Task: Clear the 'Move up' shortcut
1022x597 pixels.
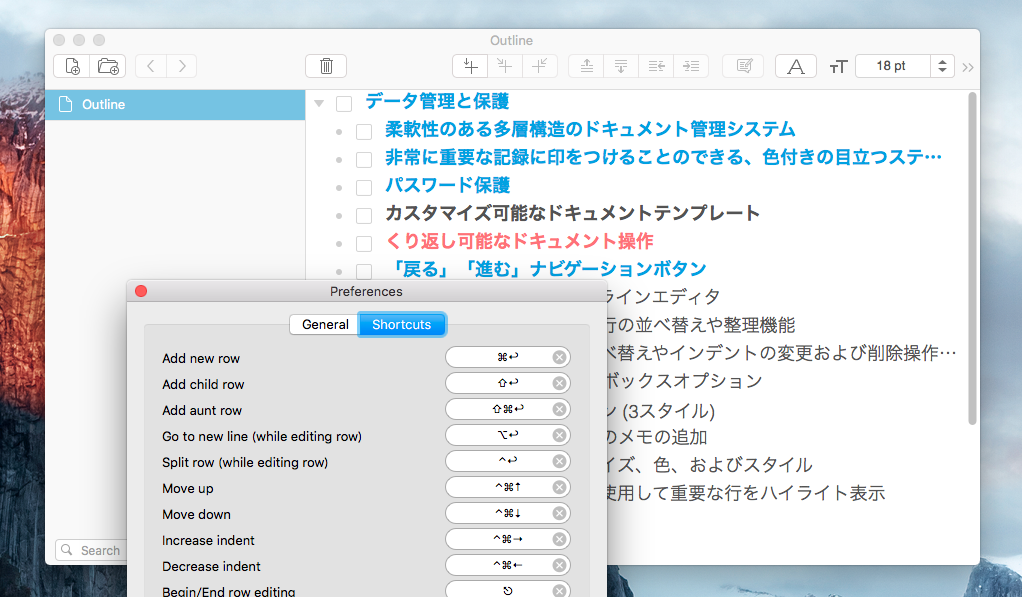Action: click(559, 488)
